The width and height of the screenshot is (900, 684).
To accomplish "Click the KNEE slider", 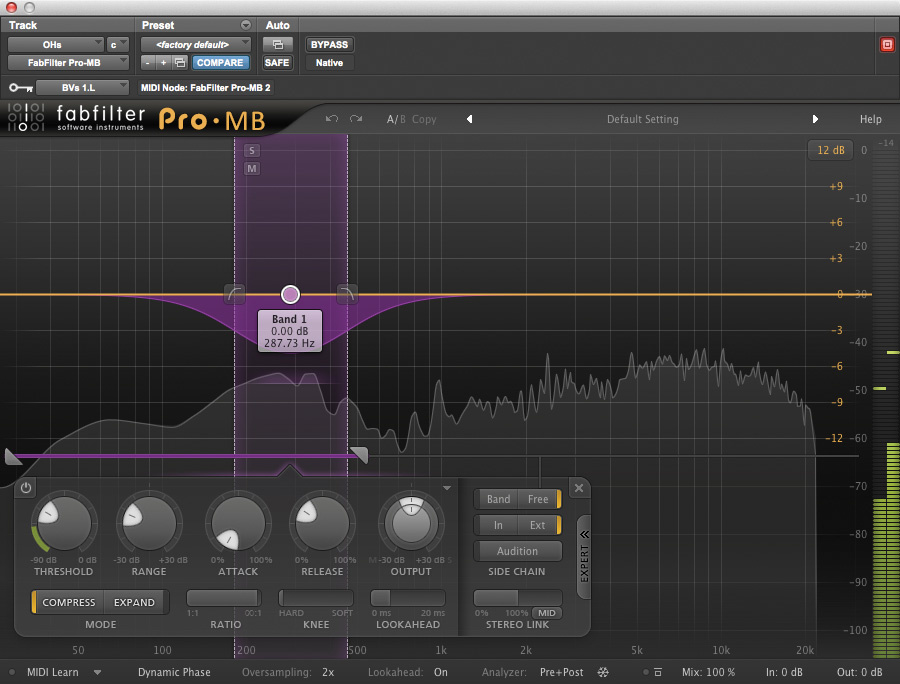I will click(316, 598).
